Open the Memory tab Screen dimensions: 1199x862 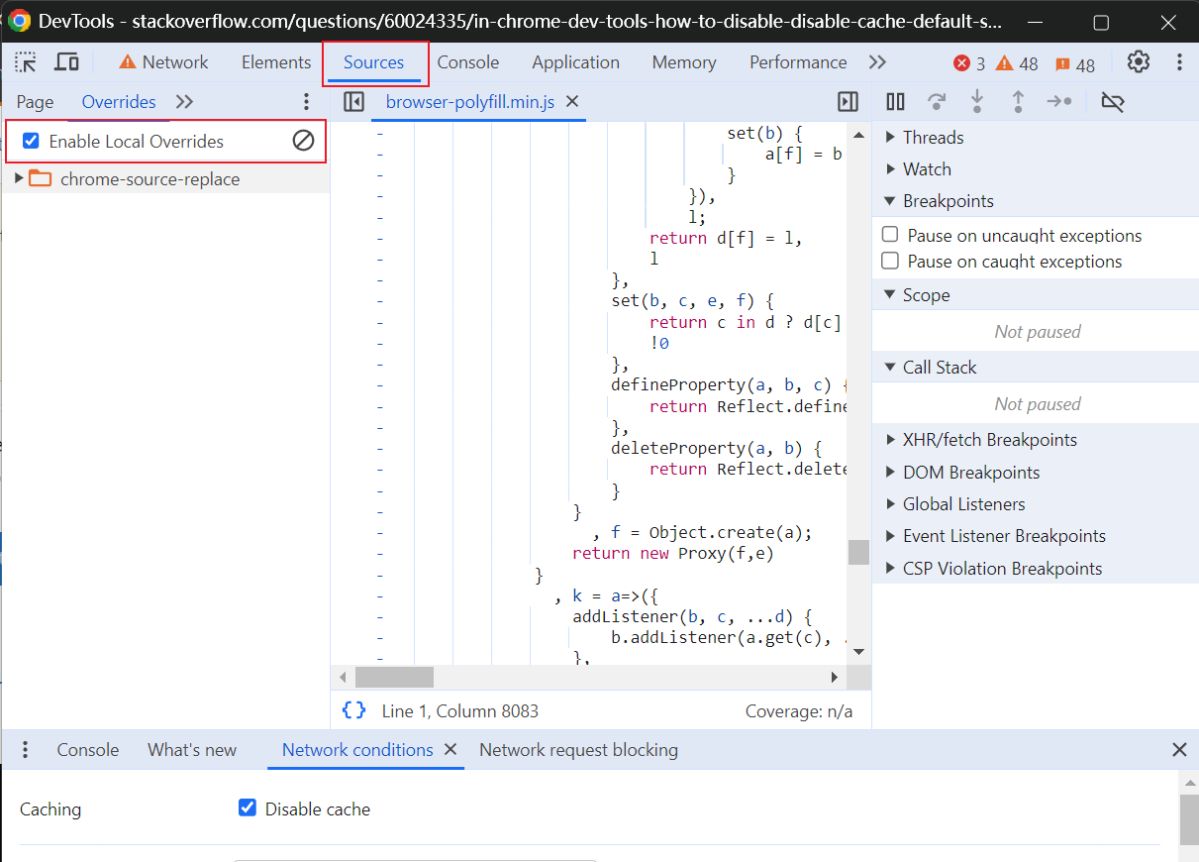(684, 62)
